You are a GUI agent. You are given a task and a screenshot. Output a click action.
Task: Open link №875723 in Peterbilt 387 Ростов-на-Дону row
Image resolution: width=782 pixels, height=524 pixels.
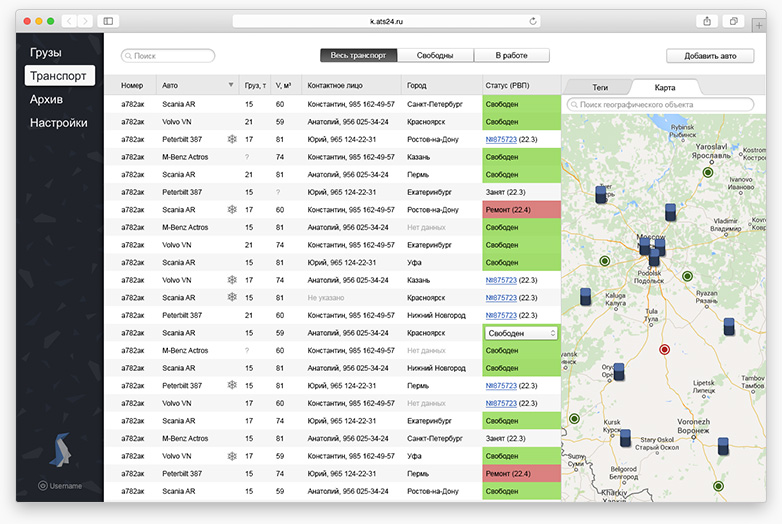click(501, 139)
